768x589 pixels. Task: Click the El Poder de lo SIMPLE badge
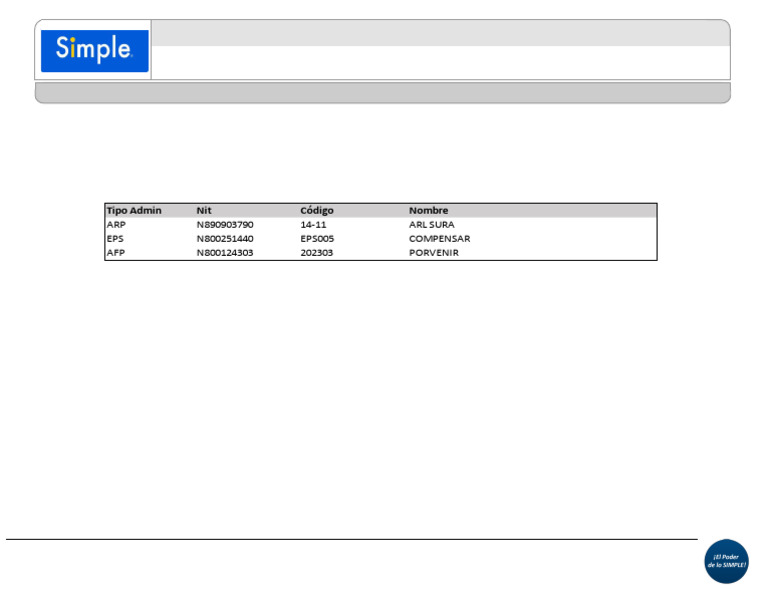coord(726,561)
